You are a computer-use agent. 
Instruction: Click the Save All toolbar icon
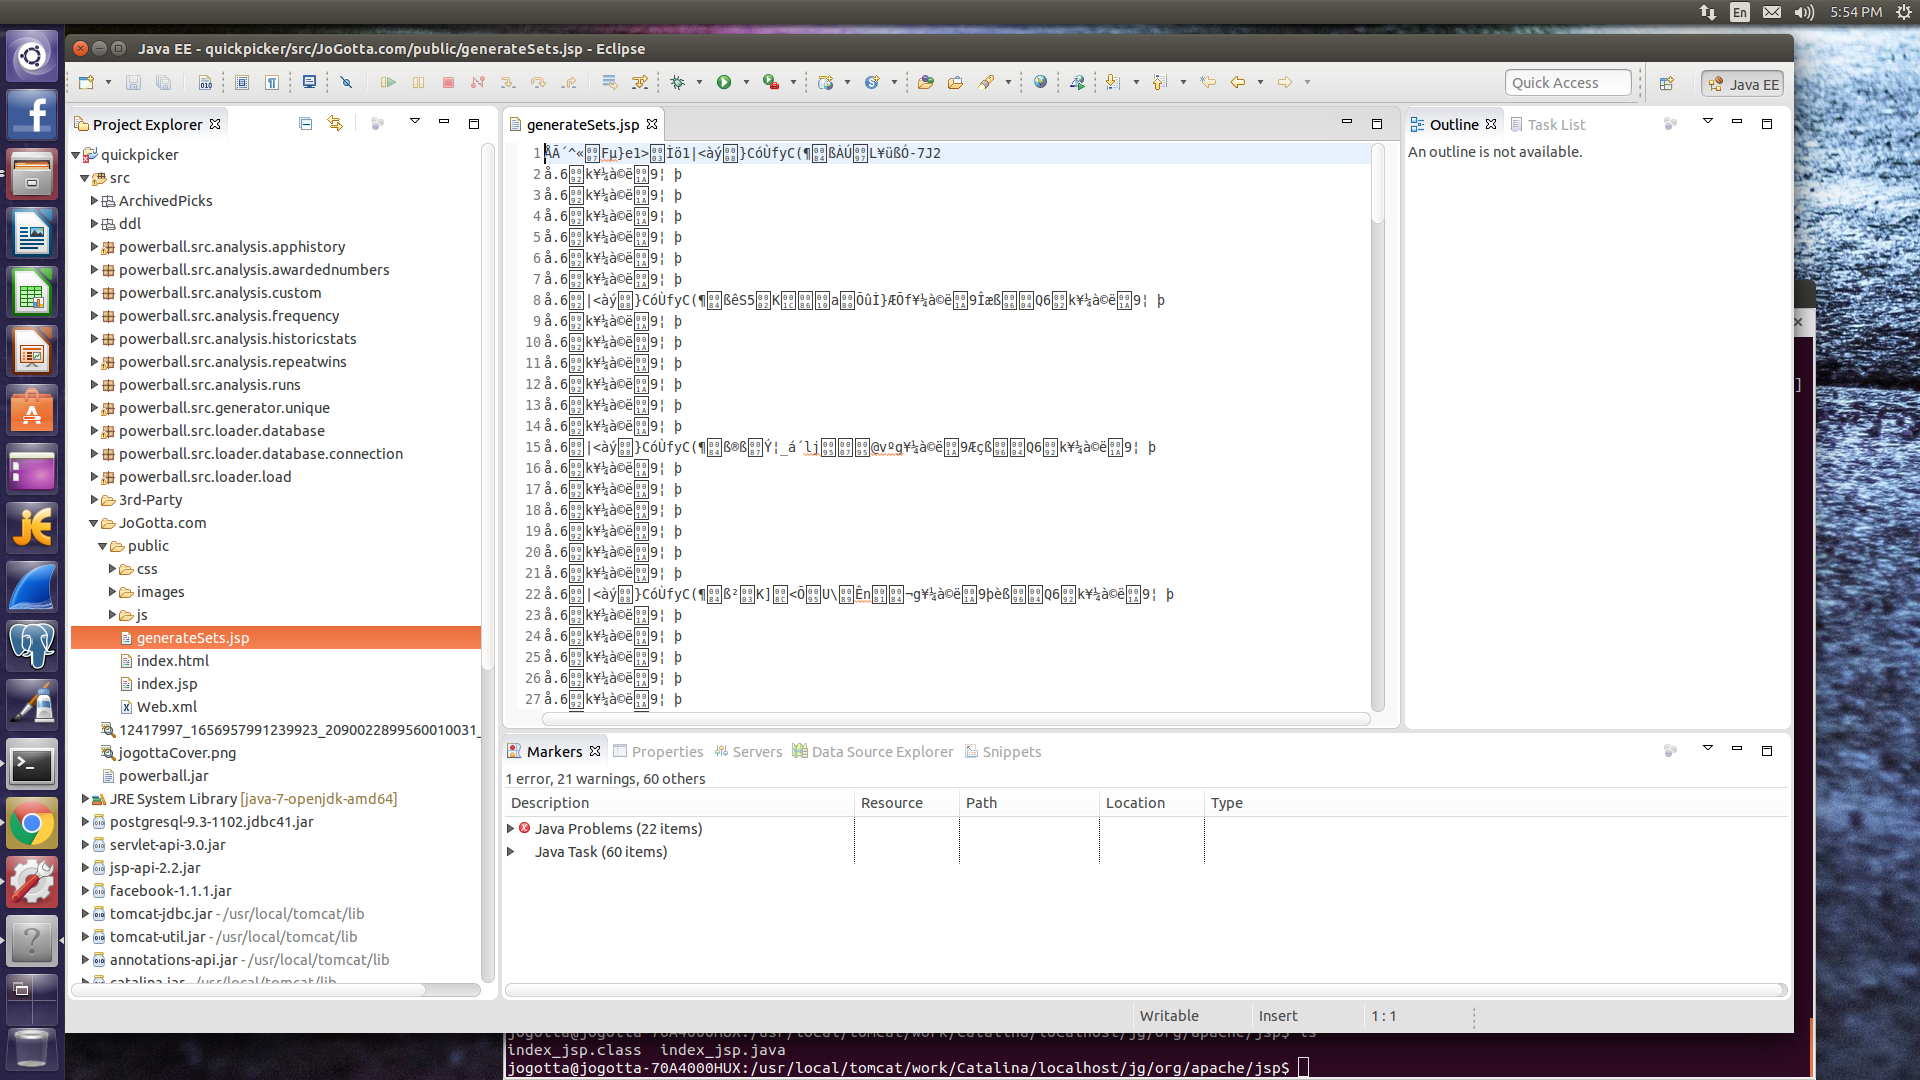tap(163, 82)
